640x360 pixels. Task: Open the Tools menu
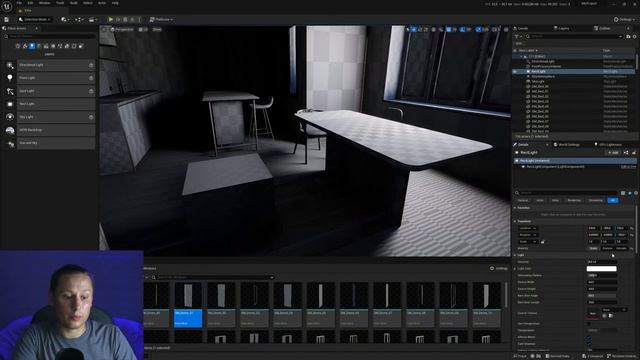(x=60, y=3)
